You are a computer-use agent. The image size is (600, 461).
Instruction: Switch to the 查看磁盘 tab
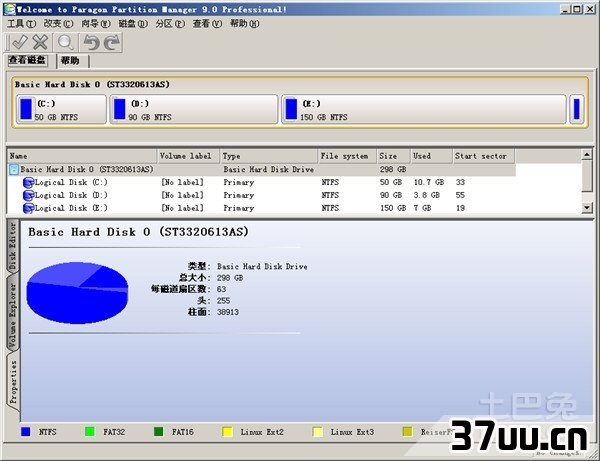pos(27,60)
